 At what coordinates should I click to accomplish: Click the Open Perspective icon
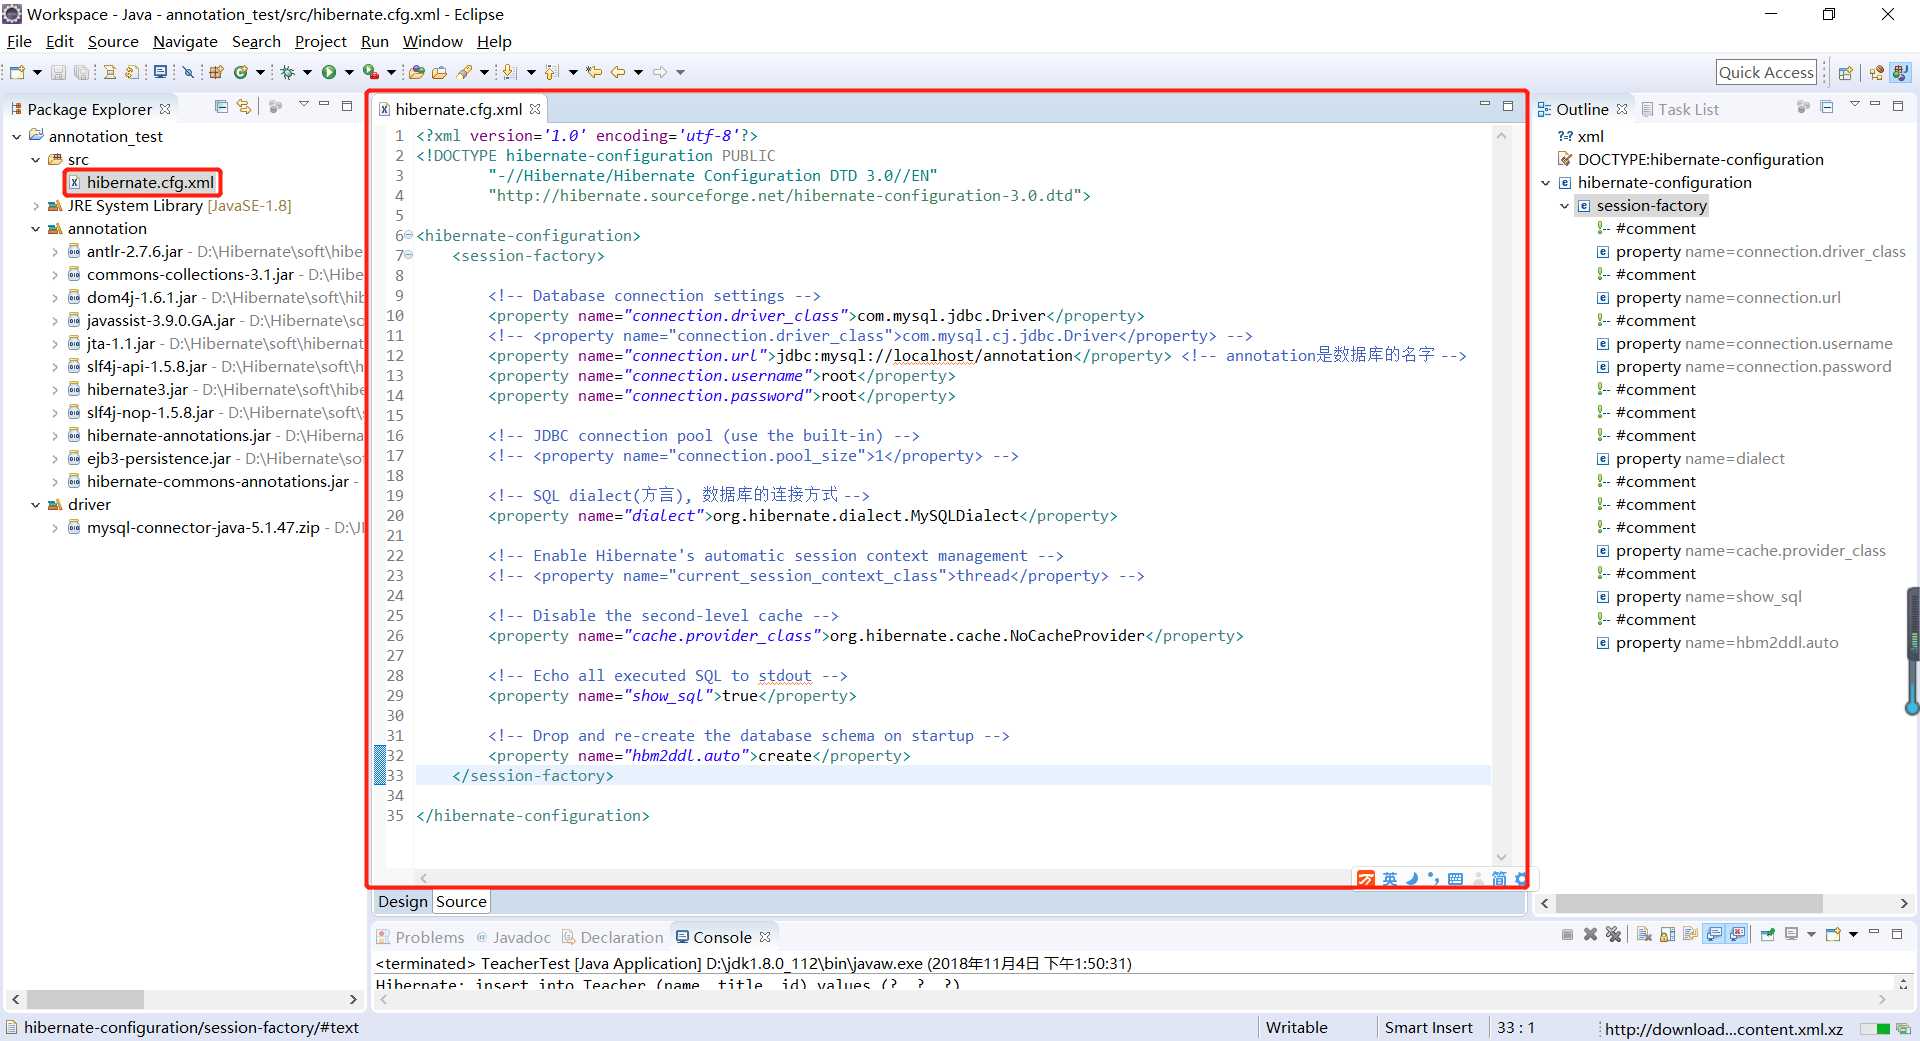point(1845,73)
